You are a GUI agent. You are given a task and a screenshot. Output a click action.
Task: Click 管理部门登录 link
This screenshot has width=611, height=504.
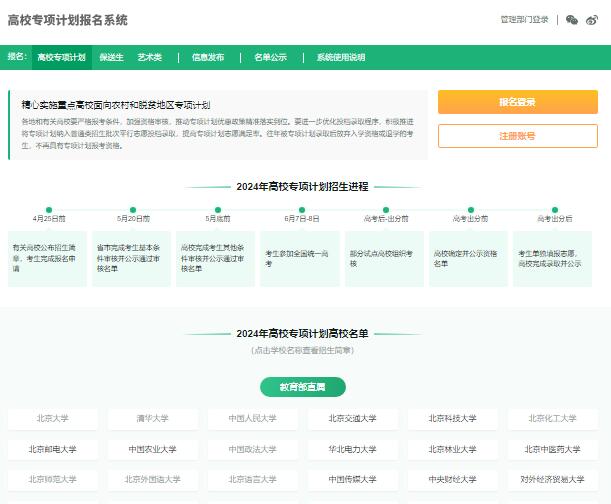point(524,19)
